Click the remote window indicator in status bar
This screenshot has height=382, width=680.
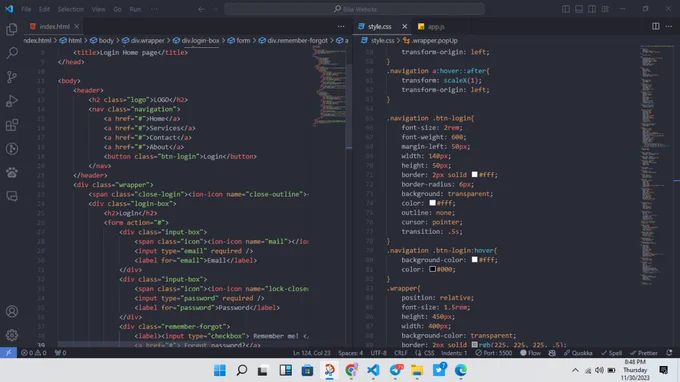tap(8, 353)
